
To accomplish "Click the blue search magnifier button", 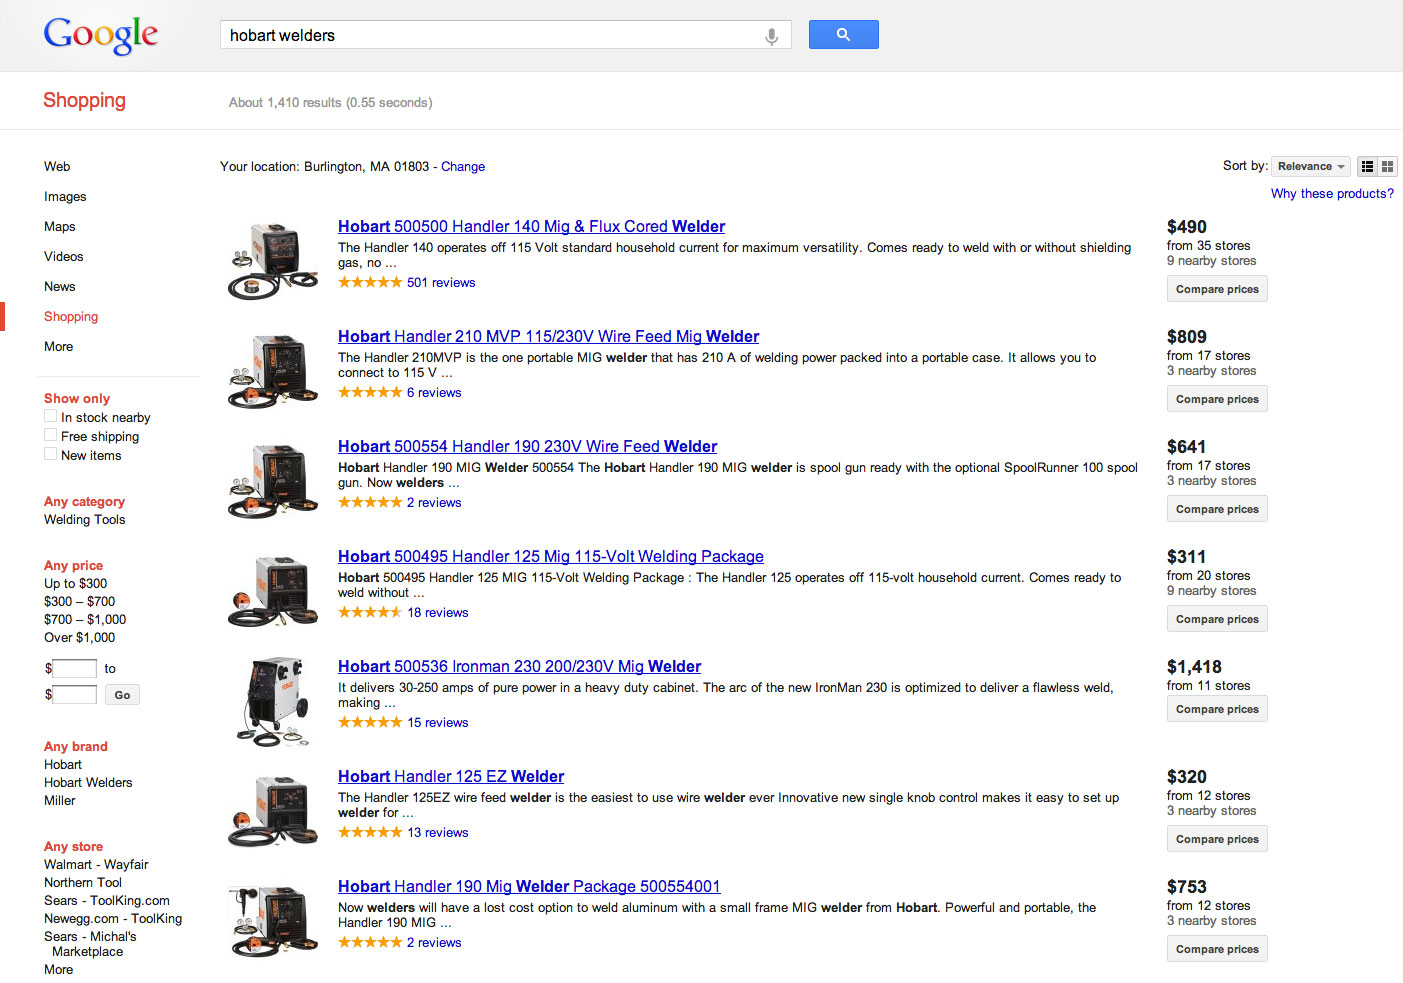I will click(843, 35).
